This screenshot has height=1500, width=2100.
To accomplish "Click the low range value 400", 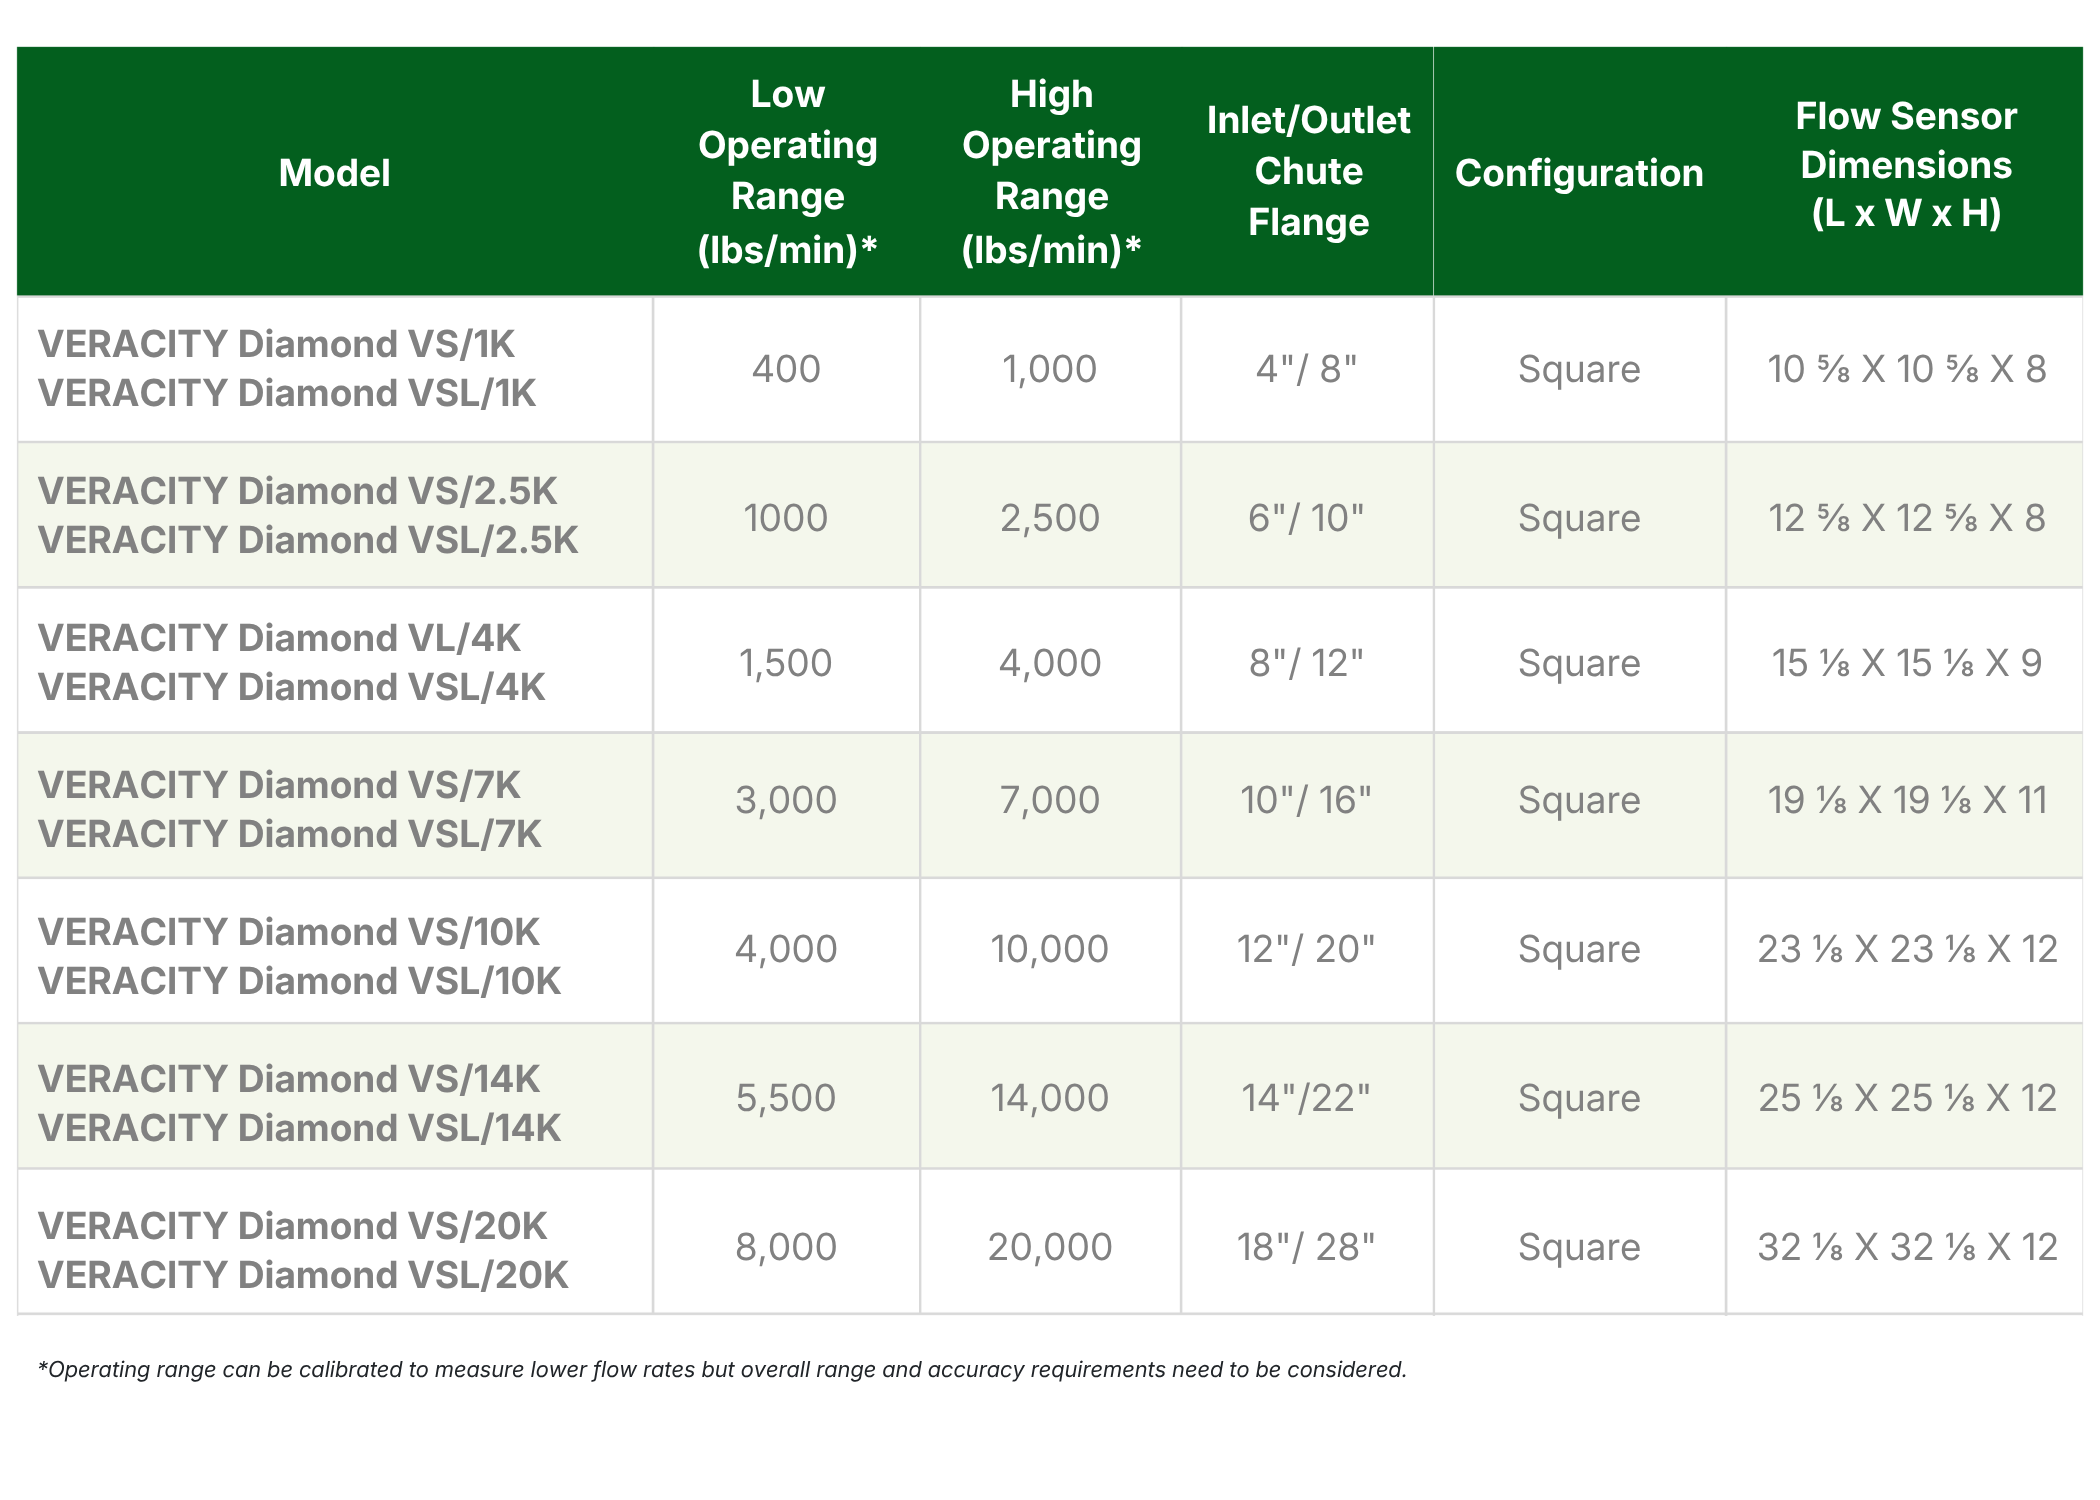I will [786, 369].
